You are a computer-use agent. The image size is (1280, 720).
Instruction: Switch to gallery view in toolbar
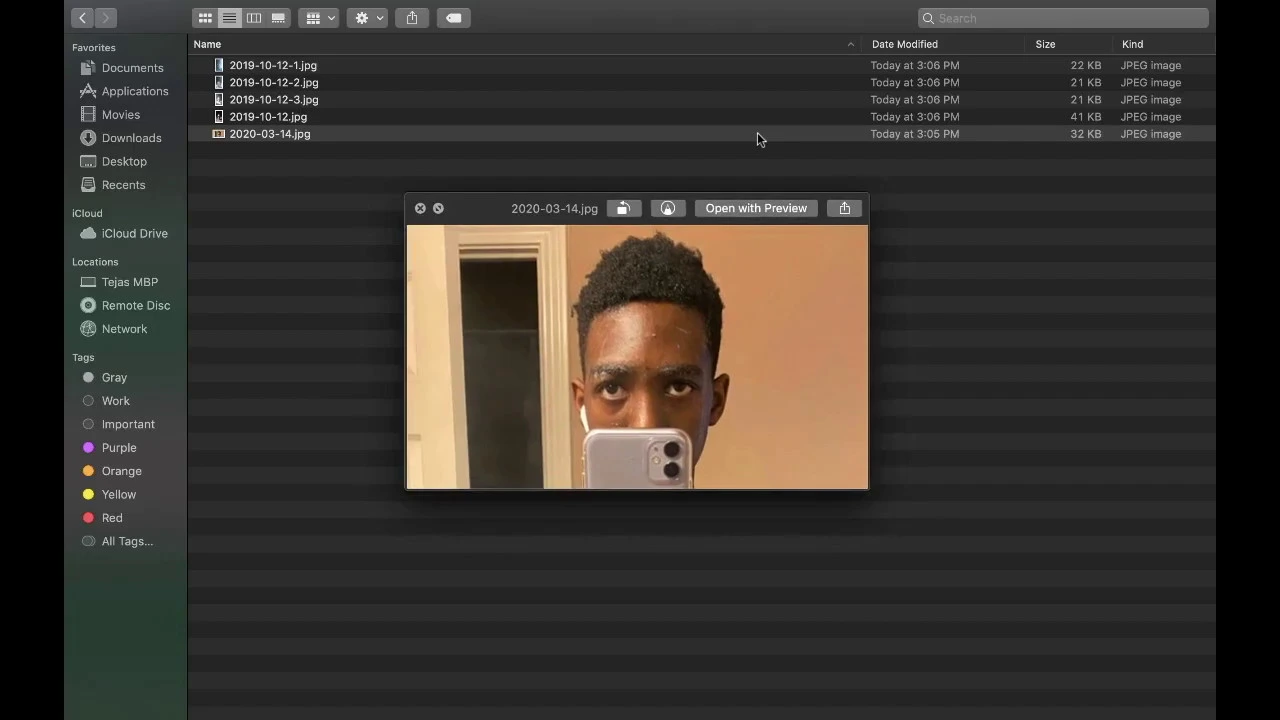coord(278,18)
